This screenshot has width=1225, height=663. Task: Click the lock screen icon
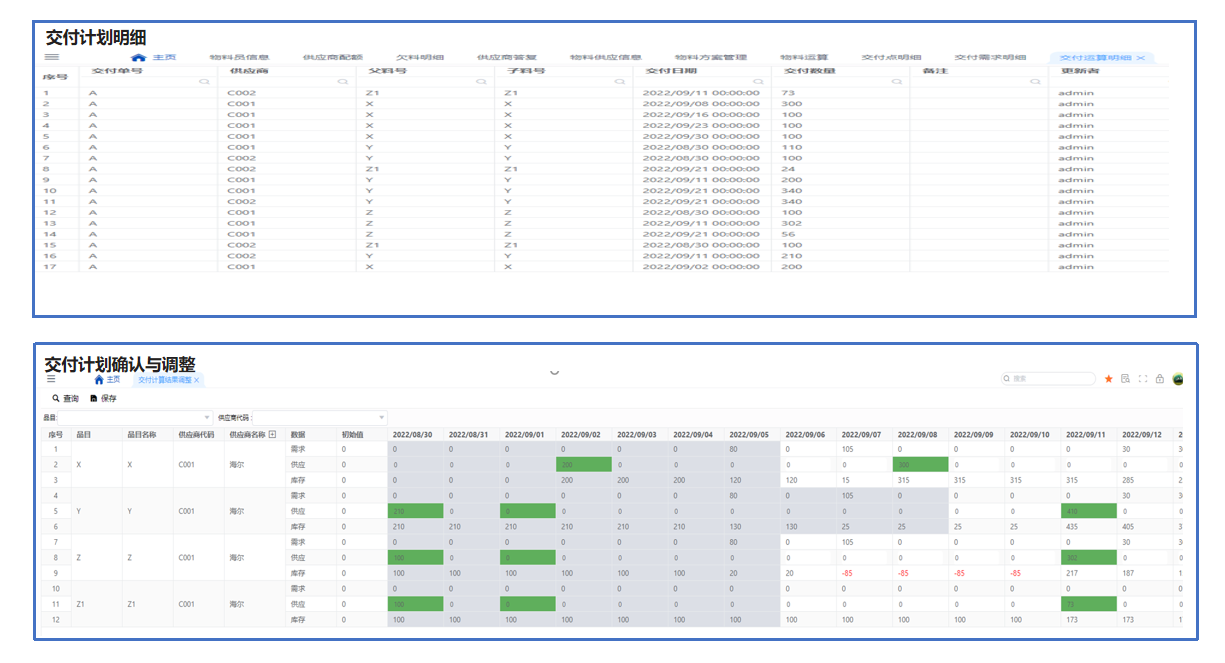pos(1160,379)
